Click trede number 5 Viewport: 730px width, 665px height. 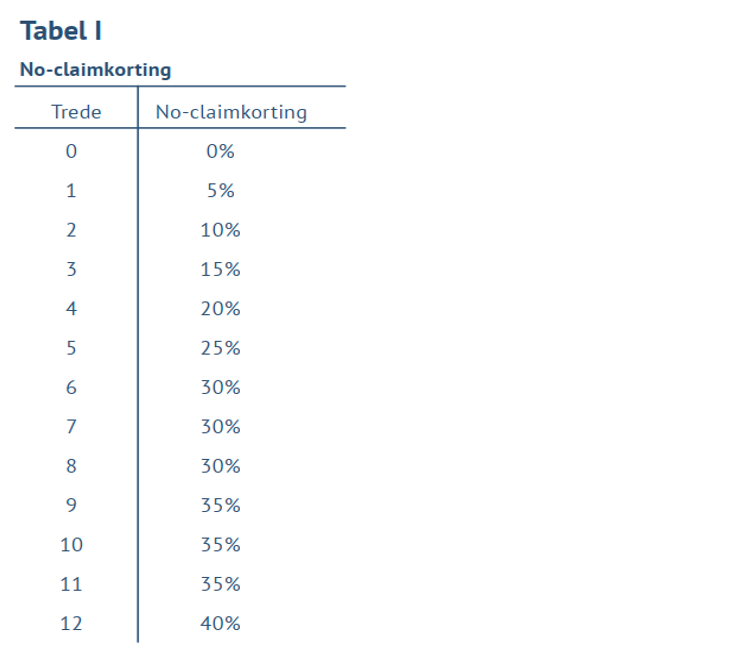coord(71,348)
